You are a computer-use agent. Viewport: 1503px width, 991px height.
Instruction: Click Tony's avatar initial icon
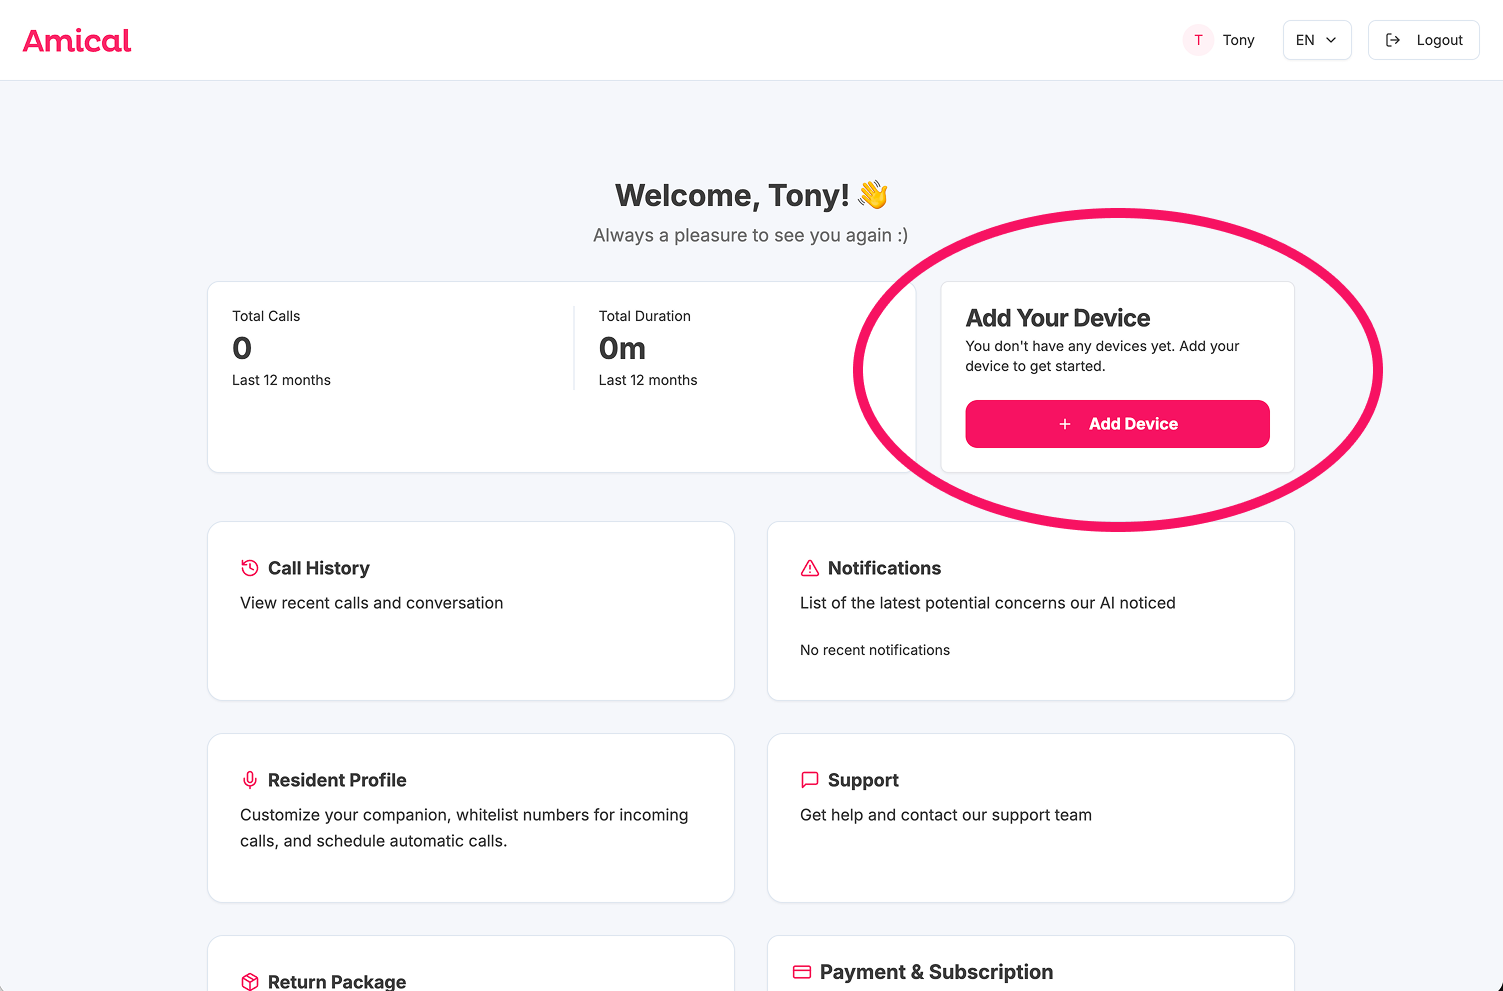(x=1198, y=40)
